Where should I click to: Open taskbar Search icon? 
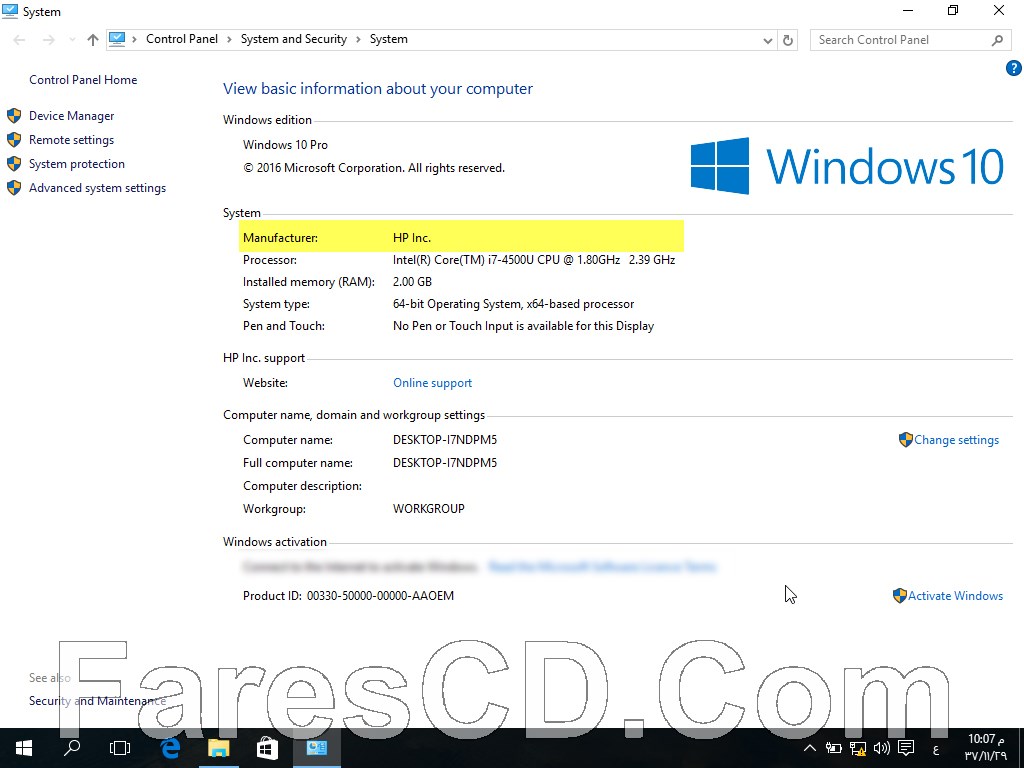tap(72, 748)
